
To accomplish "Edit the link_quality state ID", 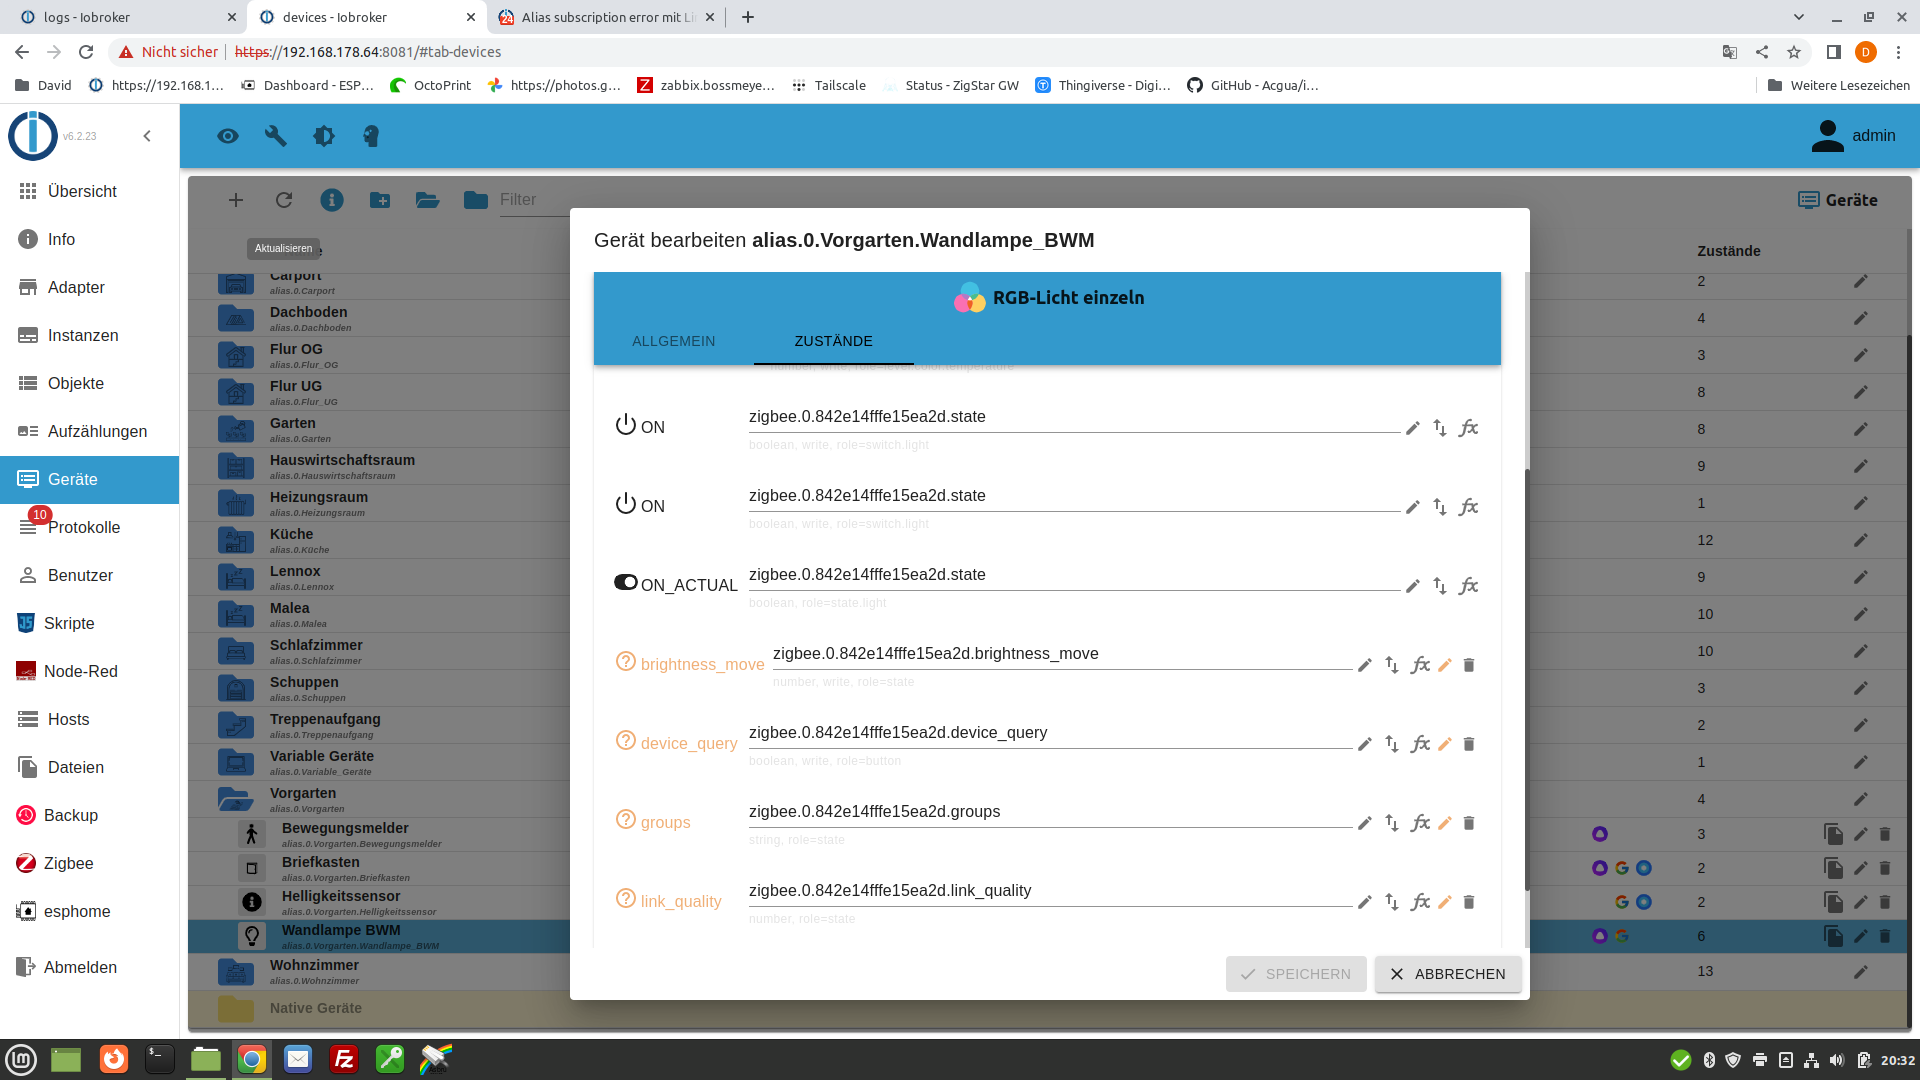I will pos(1364,902).
